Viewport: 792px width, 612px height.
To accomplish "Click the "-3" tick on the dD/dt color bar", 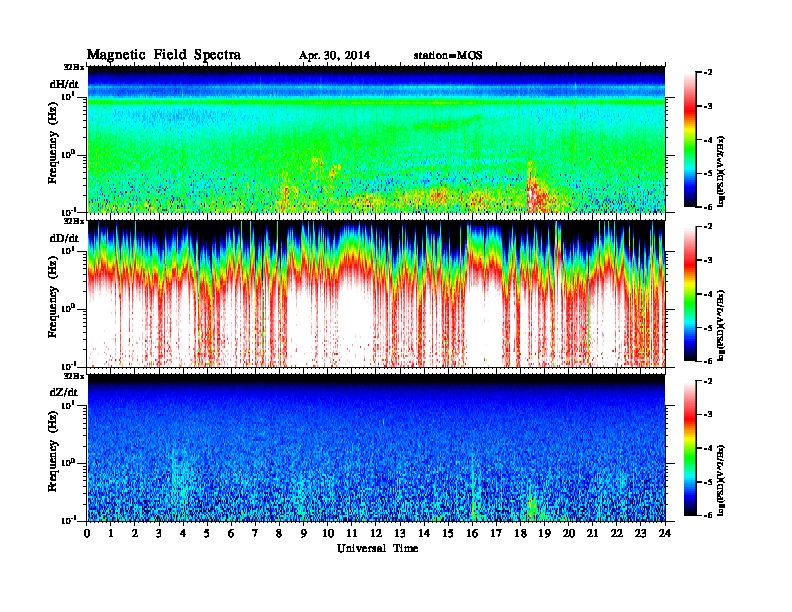I will click(x=708, y=260).
